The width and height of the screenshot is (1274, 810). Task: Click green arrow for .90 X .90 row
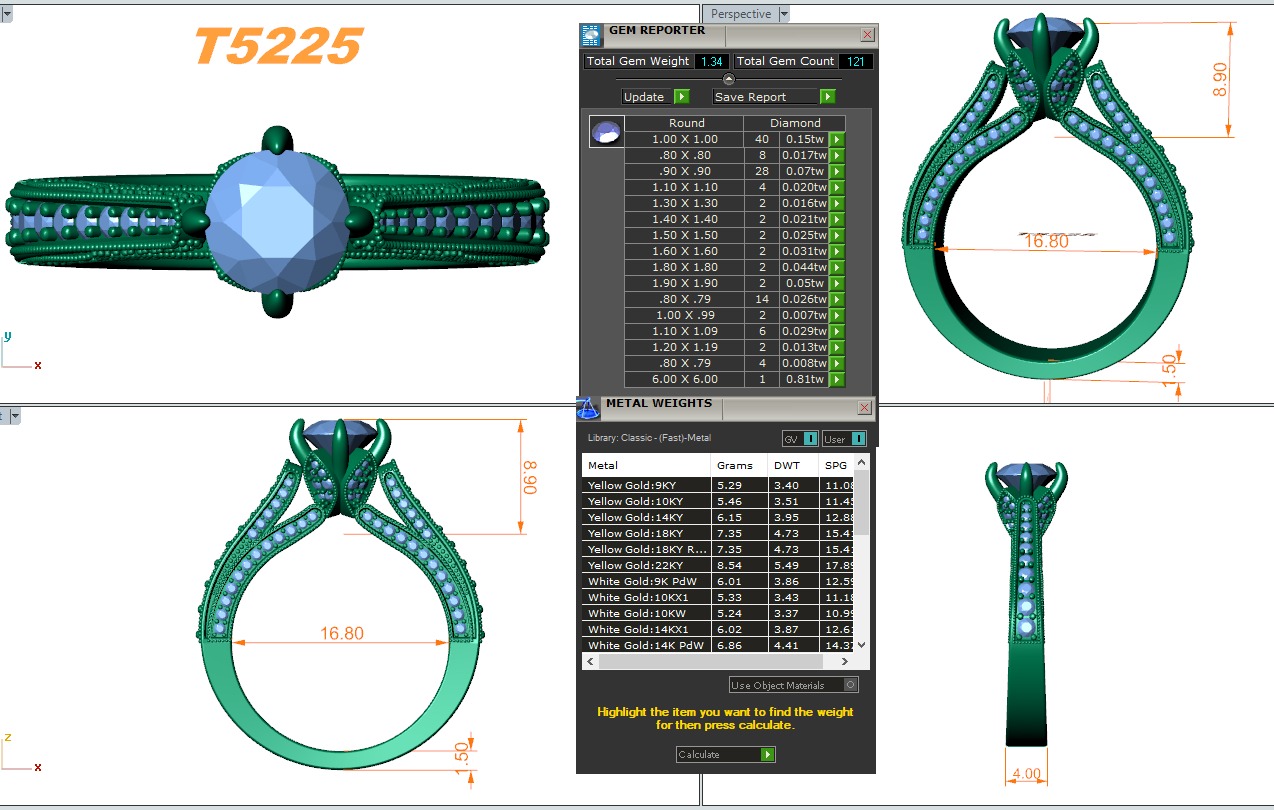tap(837, 172)
